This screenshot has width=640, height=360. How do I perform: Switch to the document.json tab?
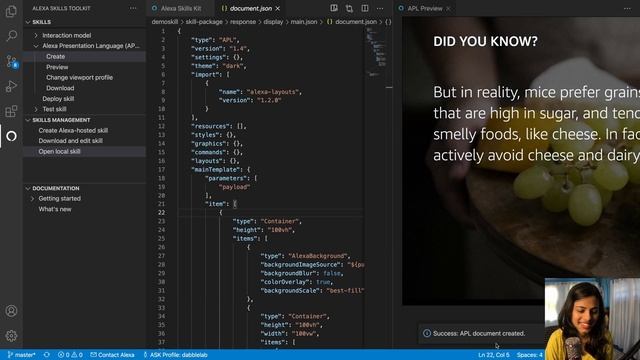coord(250,8)
